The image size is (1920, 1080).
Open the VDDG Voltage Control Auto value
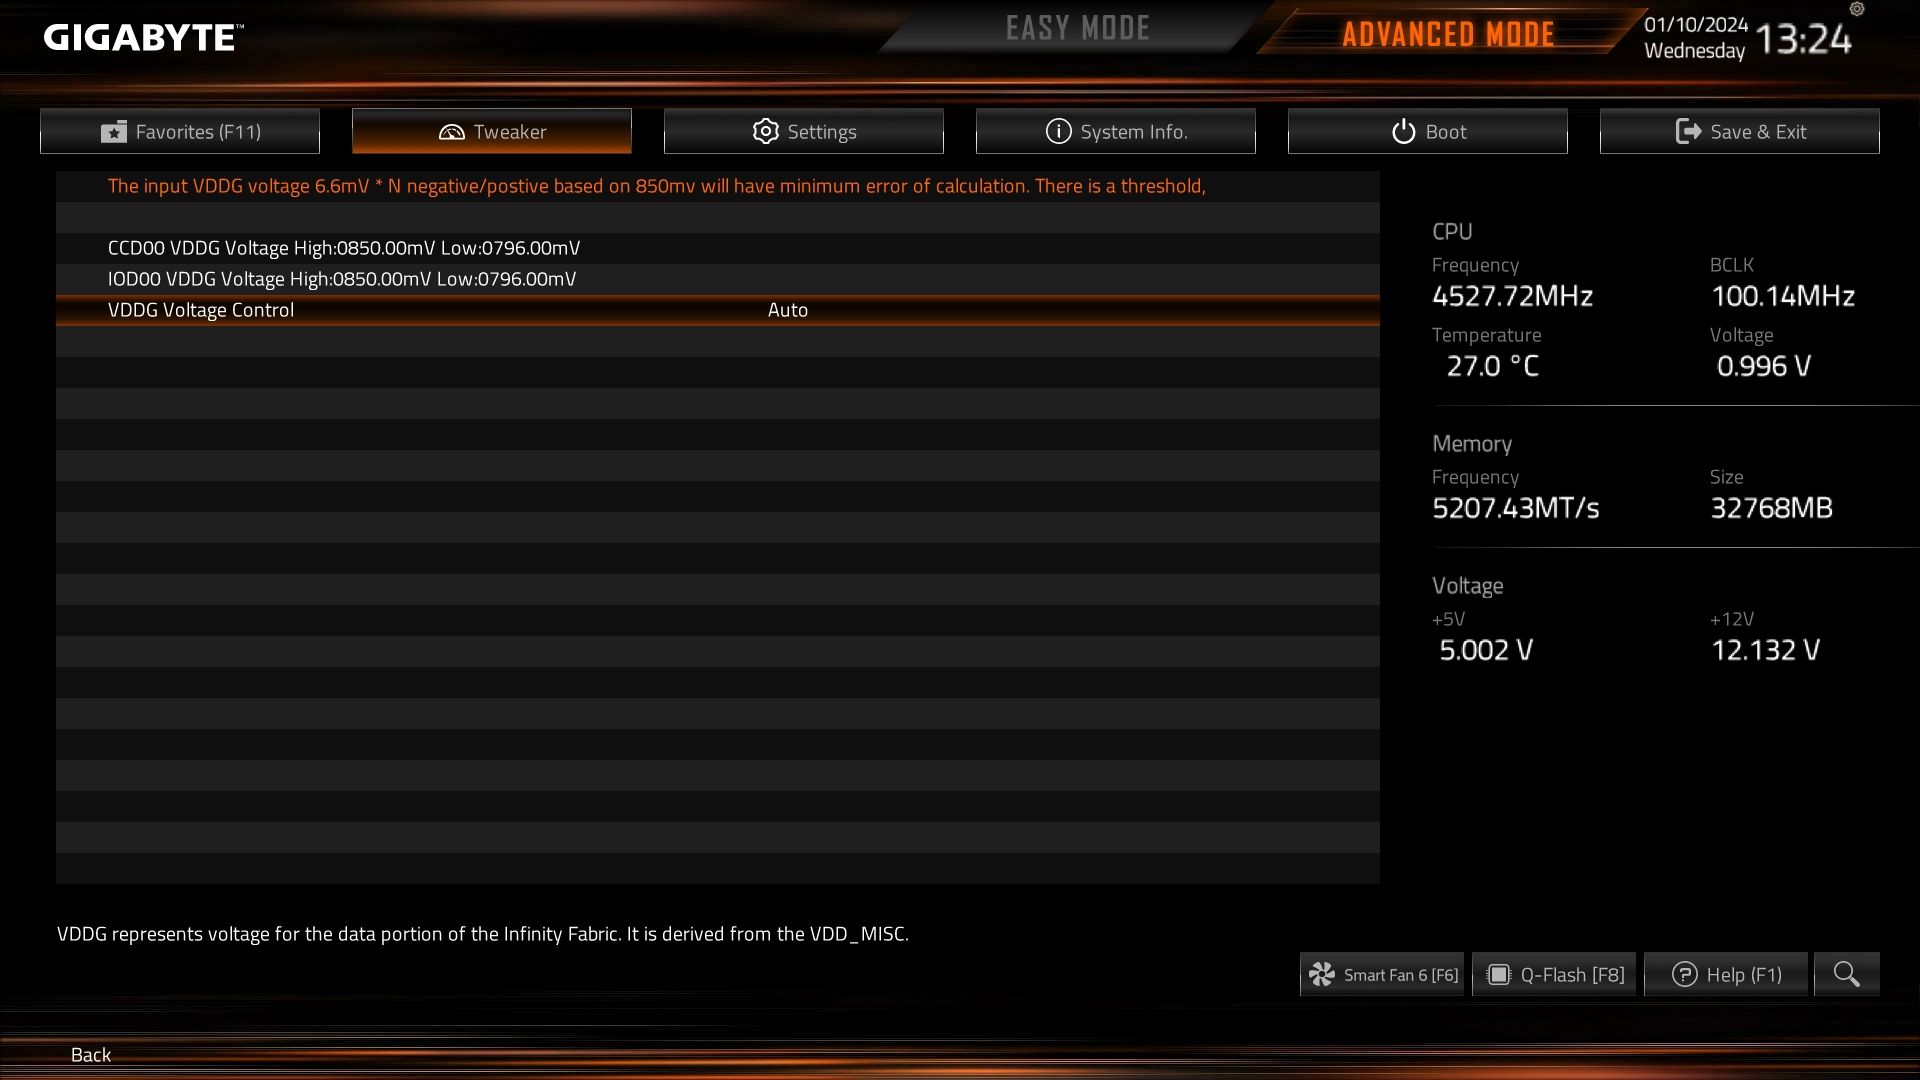(788, 310)
